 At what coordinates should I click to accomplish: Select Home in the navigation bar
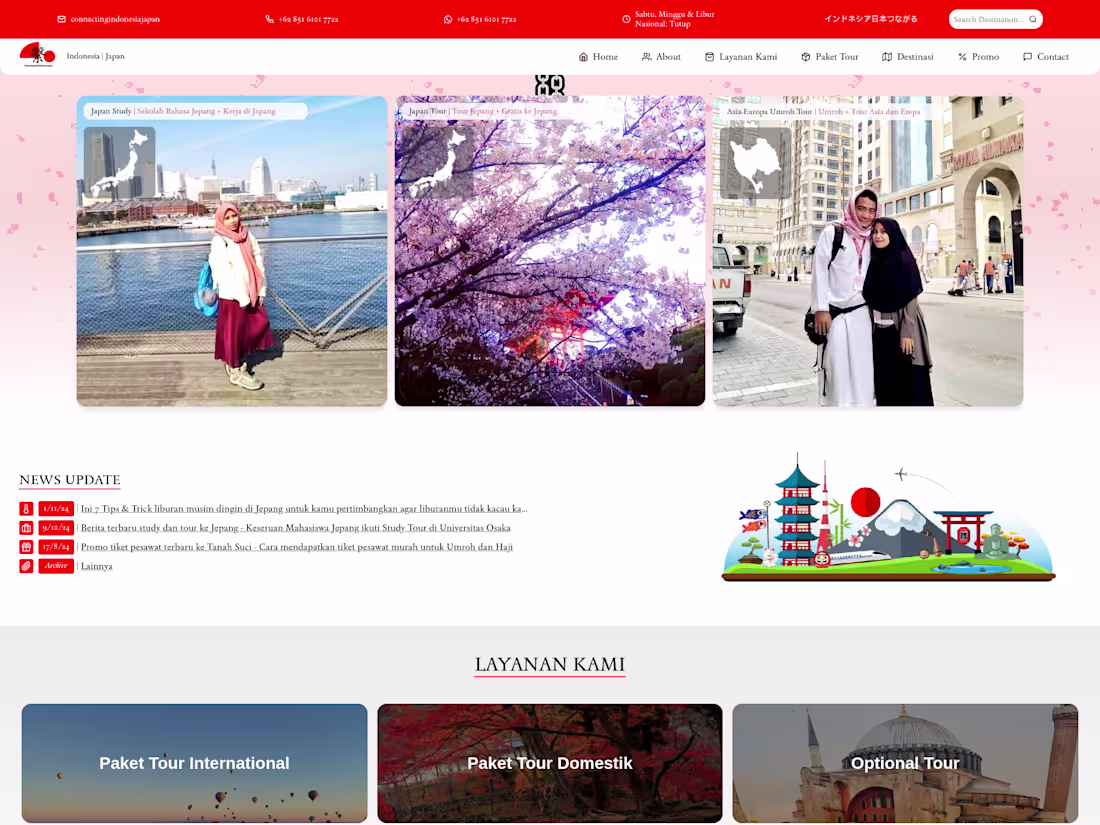(598, 57)
